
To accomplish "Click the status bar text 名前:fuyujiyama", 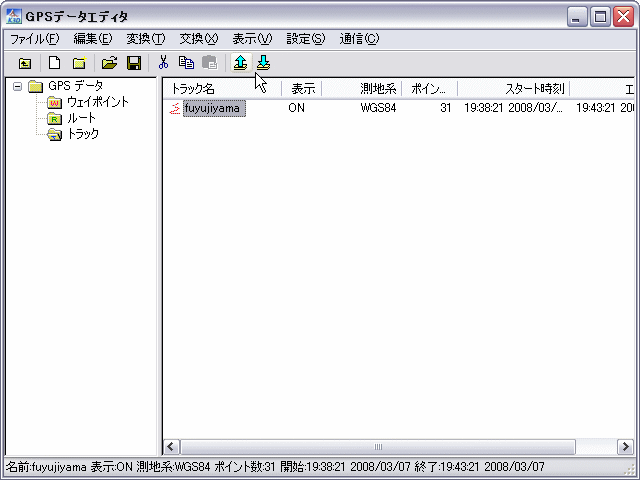I will point(46,467).
